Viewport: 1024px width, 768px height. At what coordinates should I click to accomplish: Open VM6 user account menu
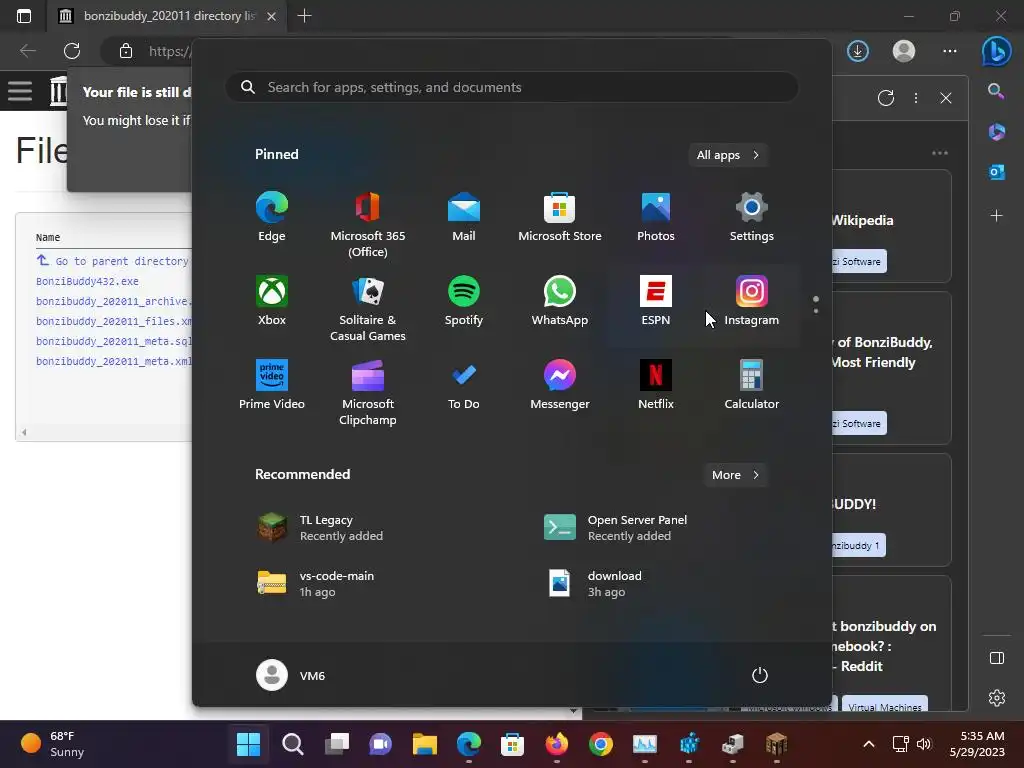click(x=291, y=675)
